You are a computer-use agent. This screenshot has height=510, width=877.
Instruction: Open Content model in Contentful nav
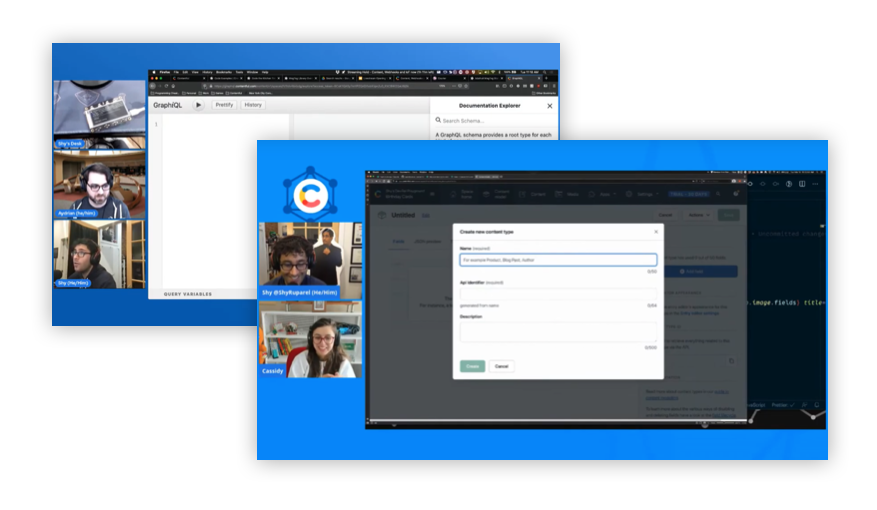[496, 194]
